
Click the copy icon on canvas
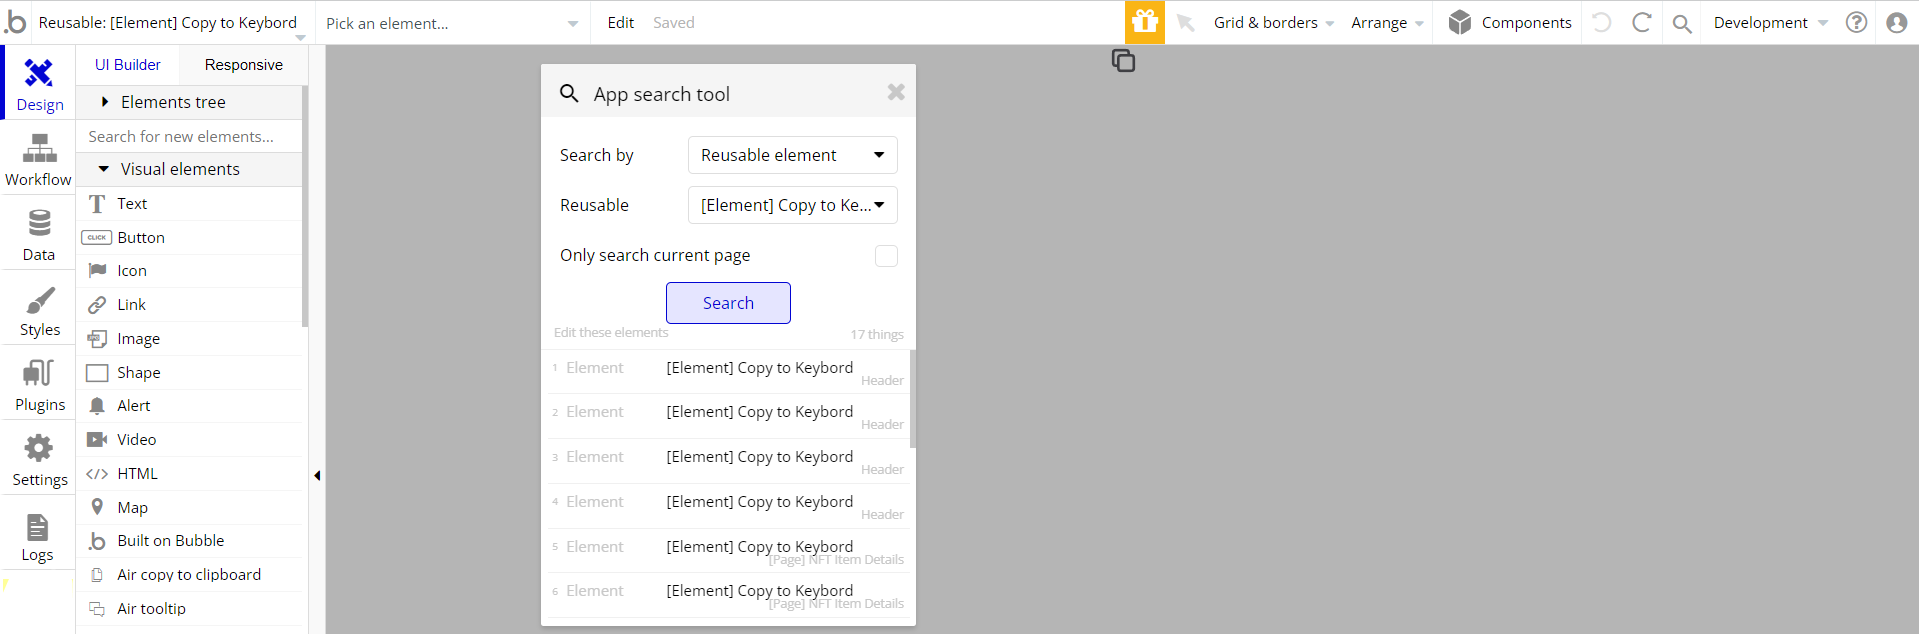point(1123,61)
